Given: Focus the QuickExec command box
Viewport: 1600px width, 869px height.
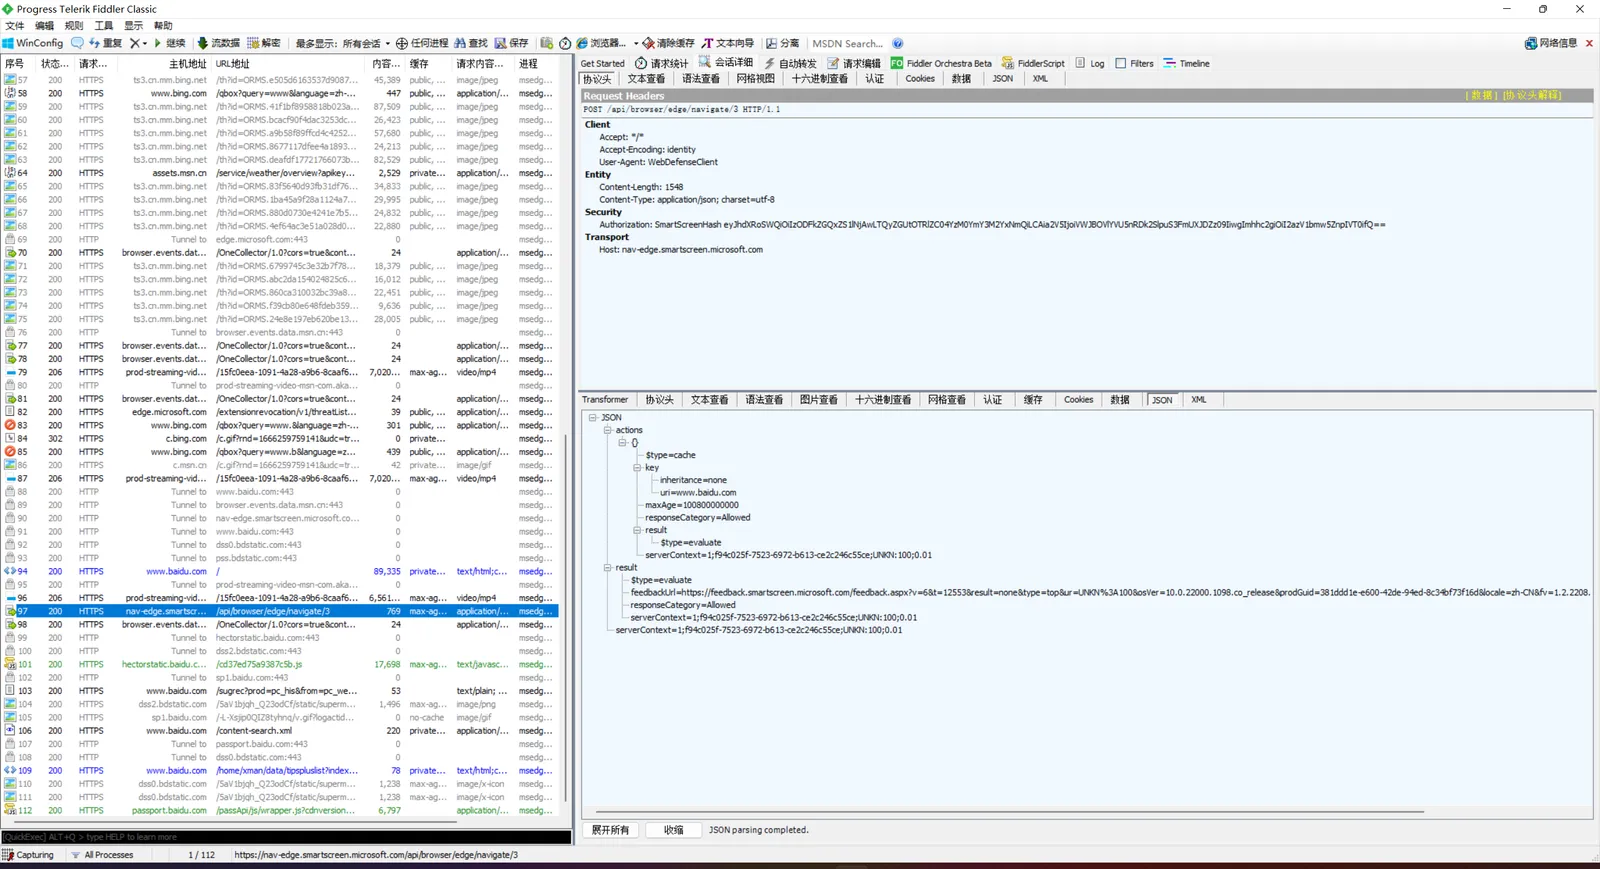Looking at the screenshot, I should click(x=286, y=837).
